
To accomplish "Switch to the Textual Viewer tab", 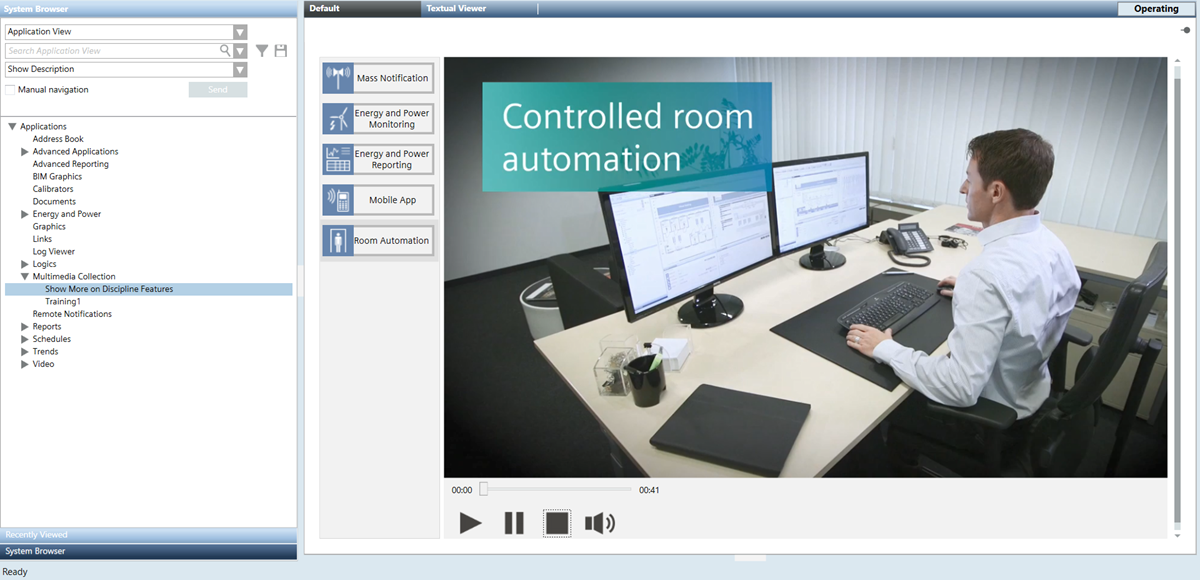I will click(x=455, y=9).
